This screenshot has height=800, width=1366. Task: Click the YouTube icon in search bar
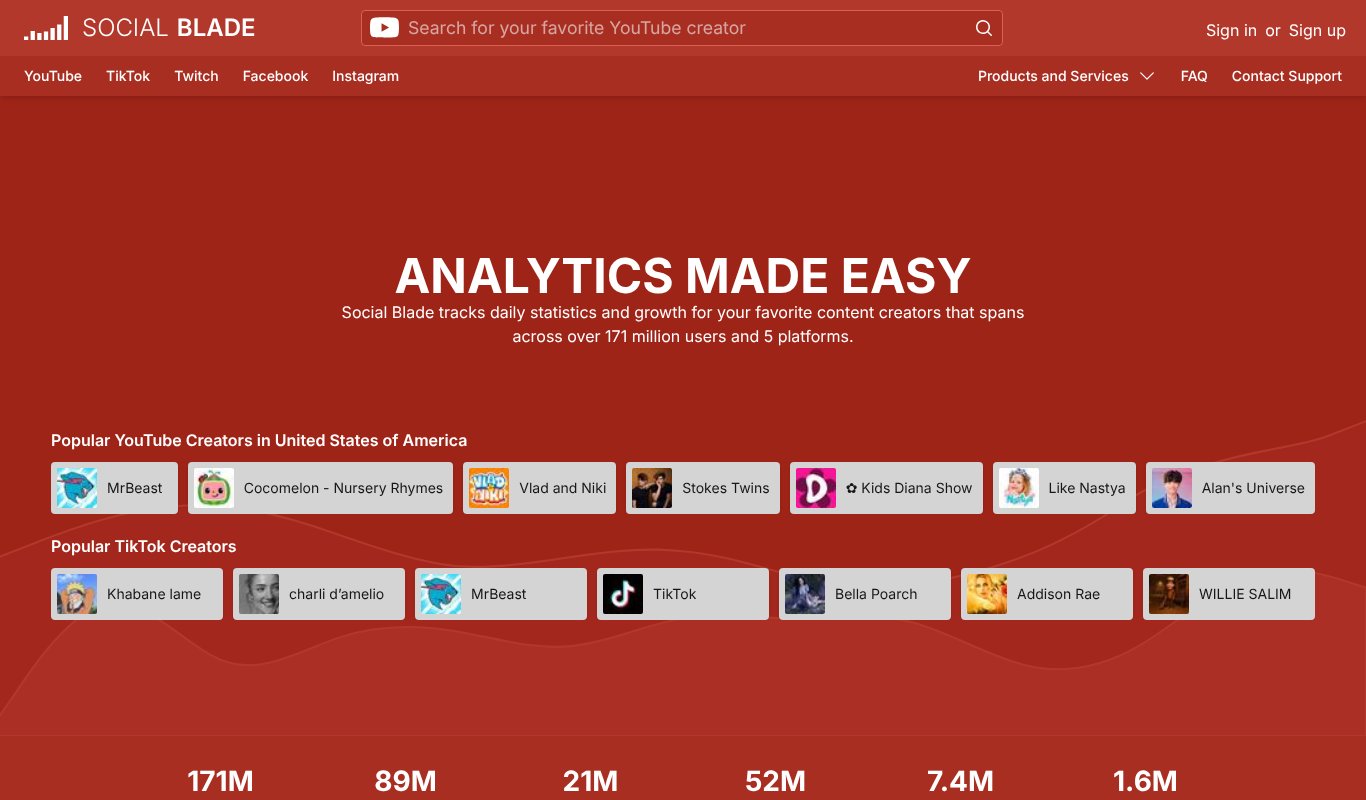pyautogui.click(x=384, y=28)
